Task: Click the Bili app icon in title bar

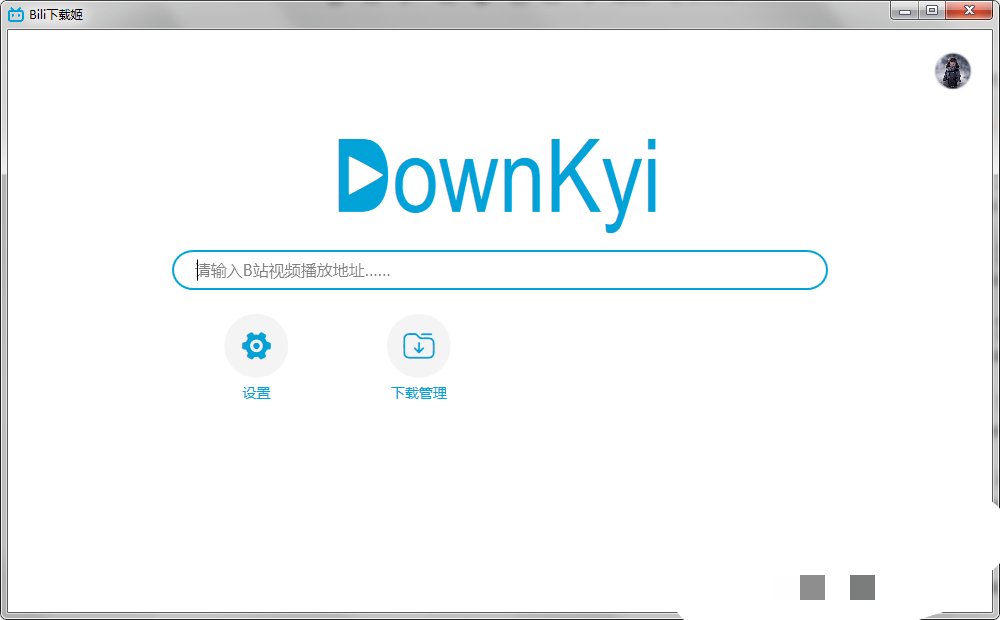Action: point(16,14)
